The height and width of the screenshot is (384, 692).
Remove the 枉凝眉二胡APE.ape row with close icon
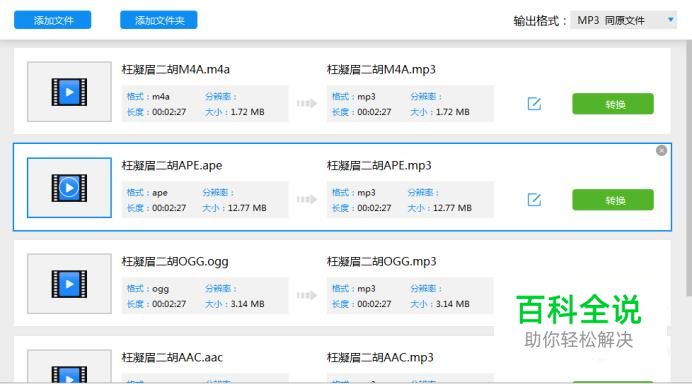click(661, 151)
